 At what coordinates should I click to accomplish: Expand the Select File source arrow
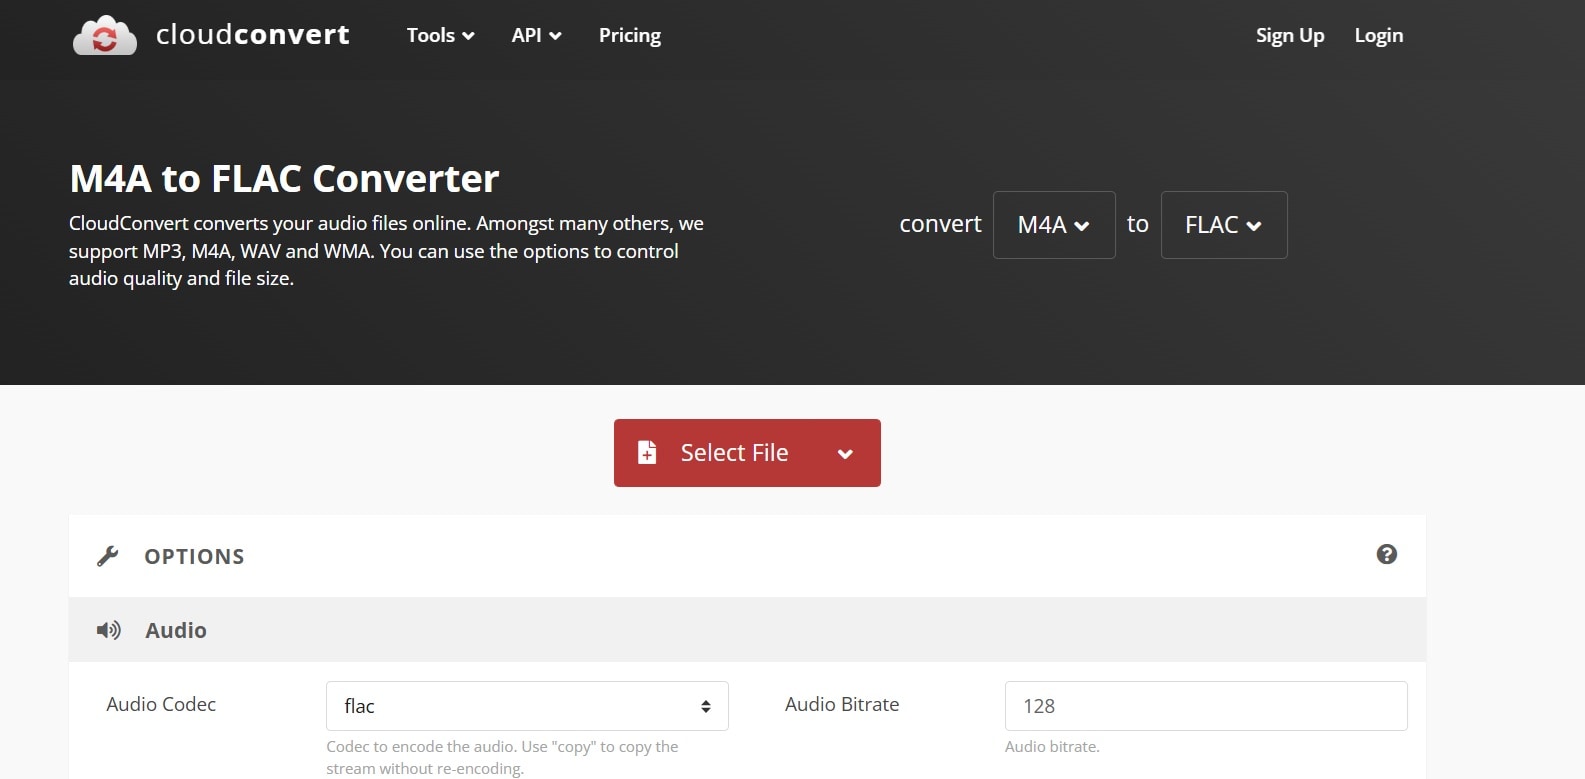click(845, 454)
